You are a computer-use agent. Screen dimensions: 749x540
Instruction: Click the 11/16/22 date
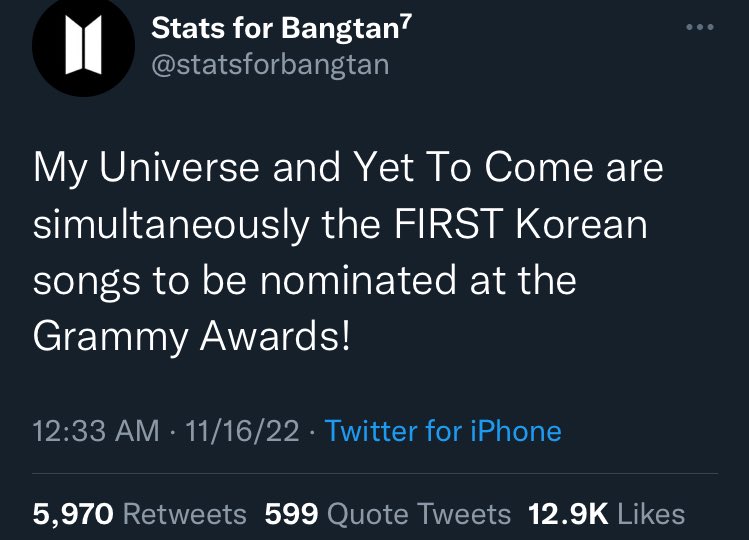(x=242, y=431)
